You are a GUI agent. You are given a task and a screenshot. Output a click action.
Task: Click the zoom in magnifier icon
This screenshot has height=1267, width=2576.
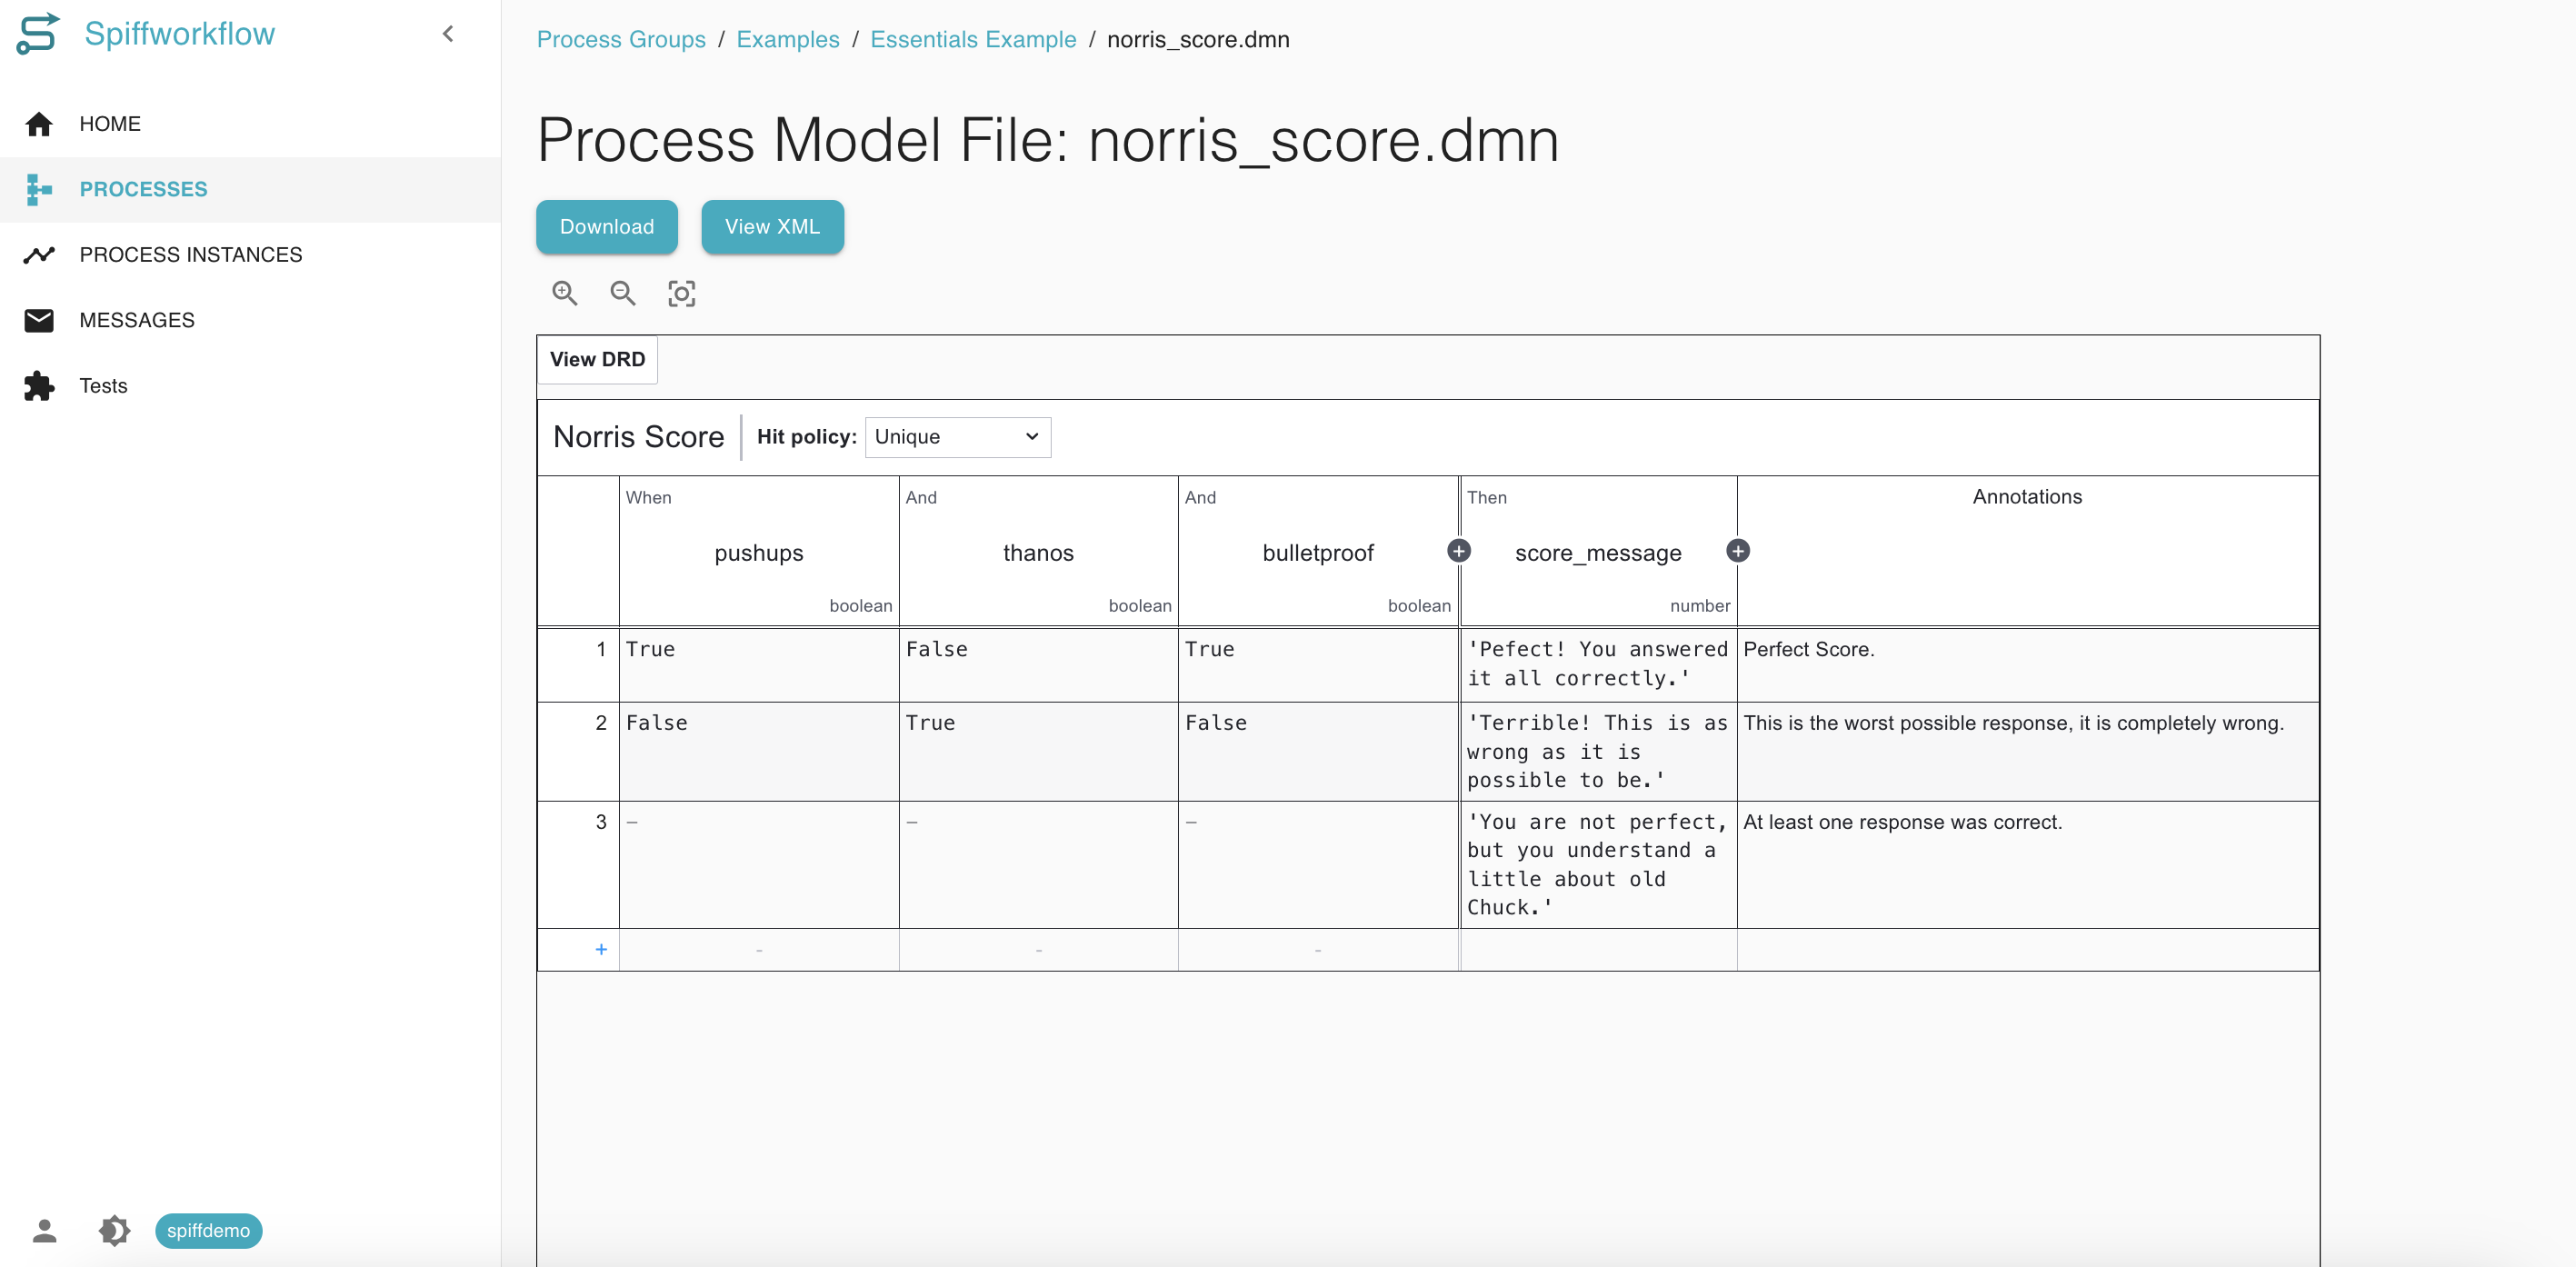coord(565,293)
